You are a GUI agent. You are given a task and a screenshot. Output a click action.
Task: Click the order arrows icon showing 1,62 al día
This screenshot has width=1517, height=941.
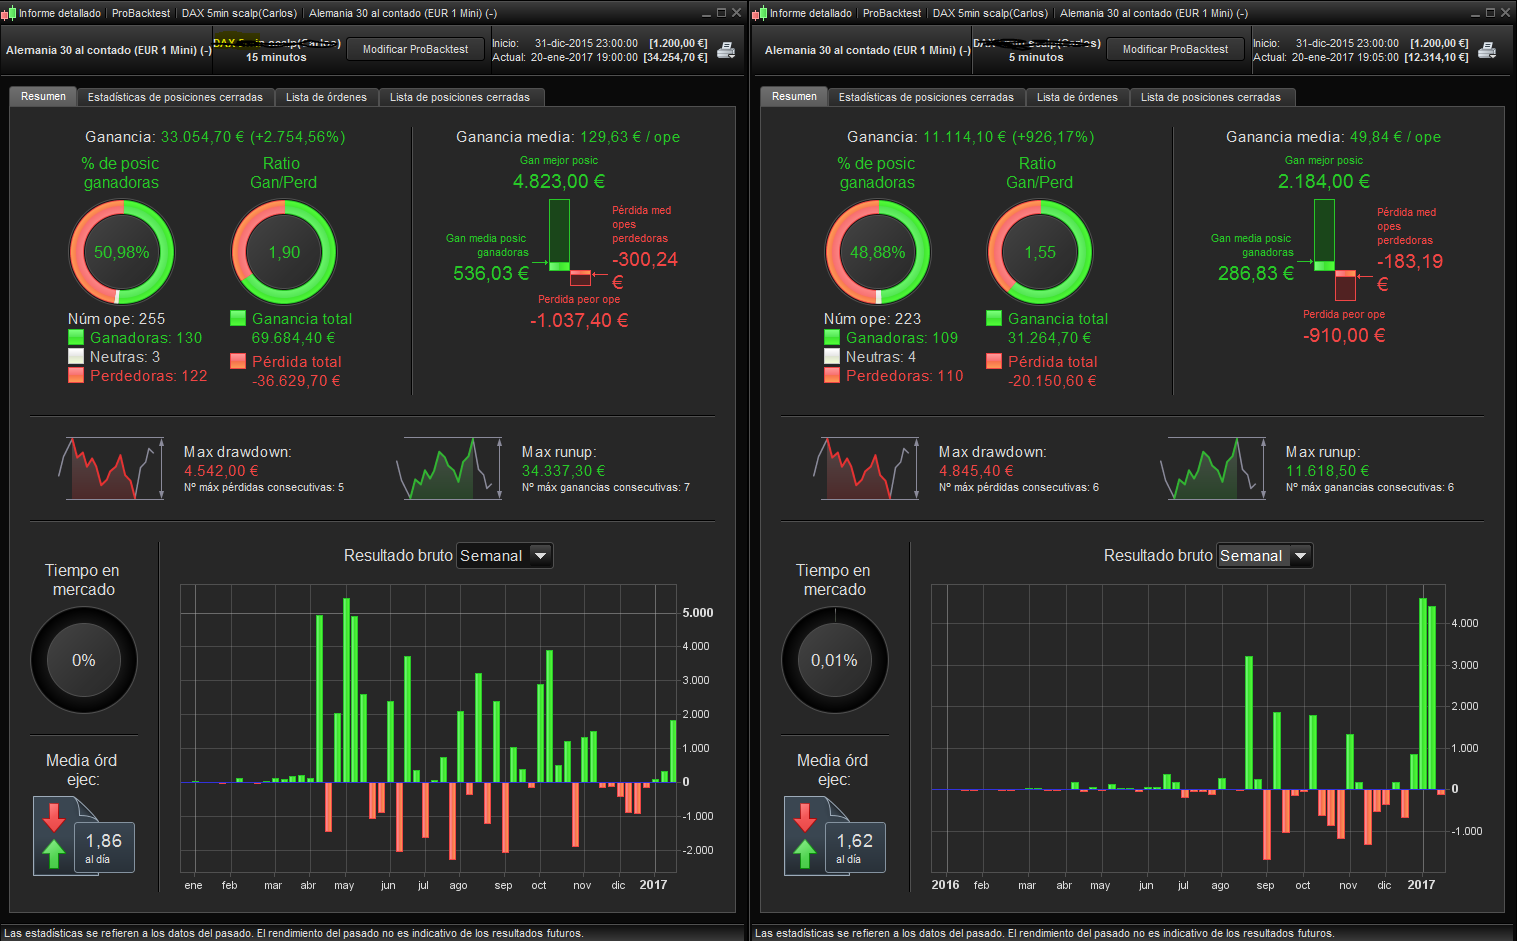click(x=835, y=836)
